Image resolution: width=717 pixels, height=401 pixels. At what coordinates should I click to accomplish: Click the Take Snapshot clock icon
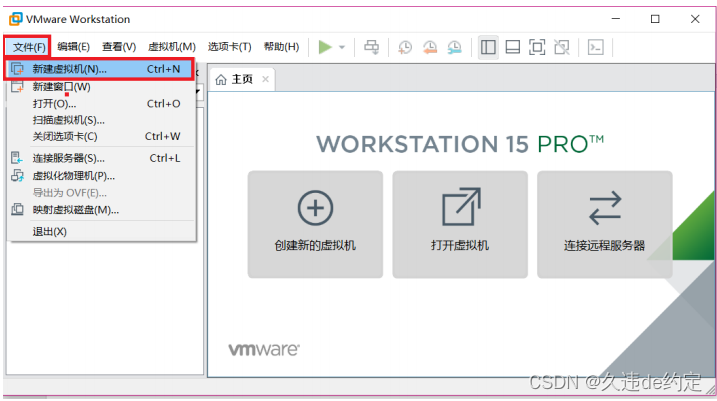click(x=405, y=47)
